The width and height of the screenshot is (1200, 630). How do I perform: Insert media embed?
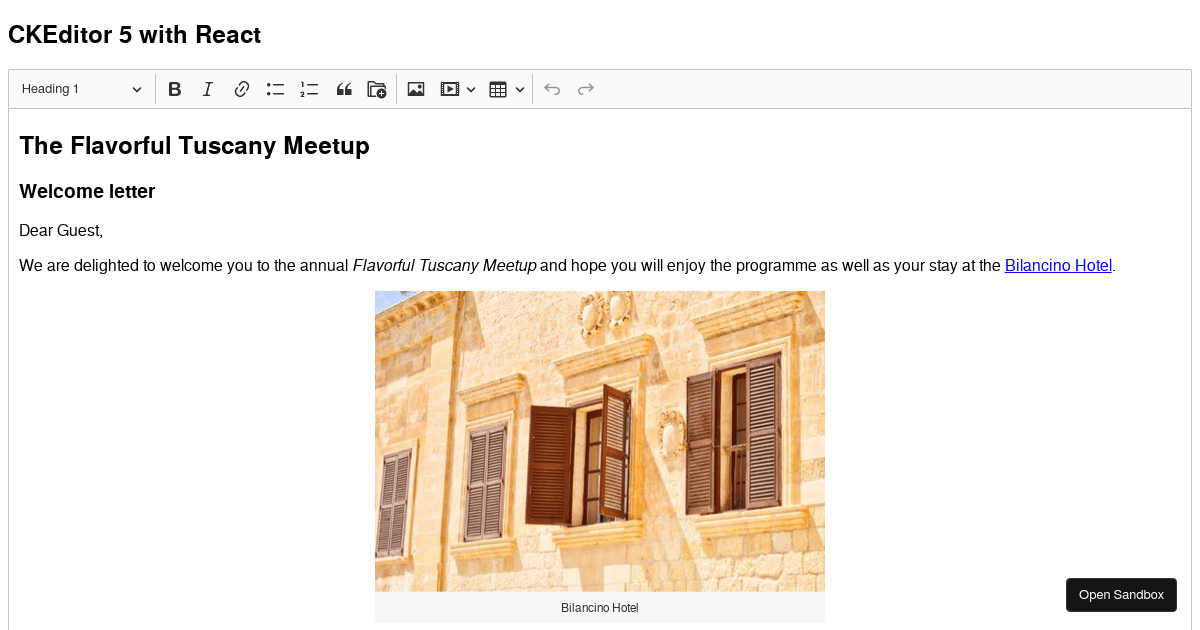click(x=450, y=89)
